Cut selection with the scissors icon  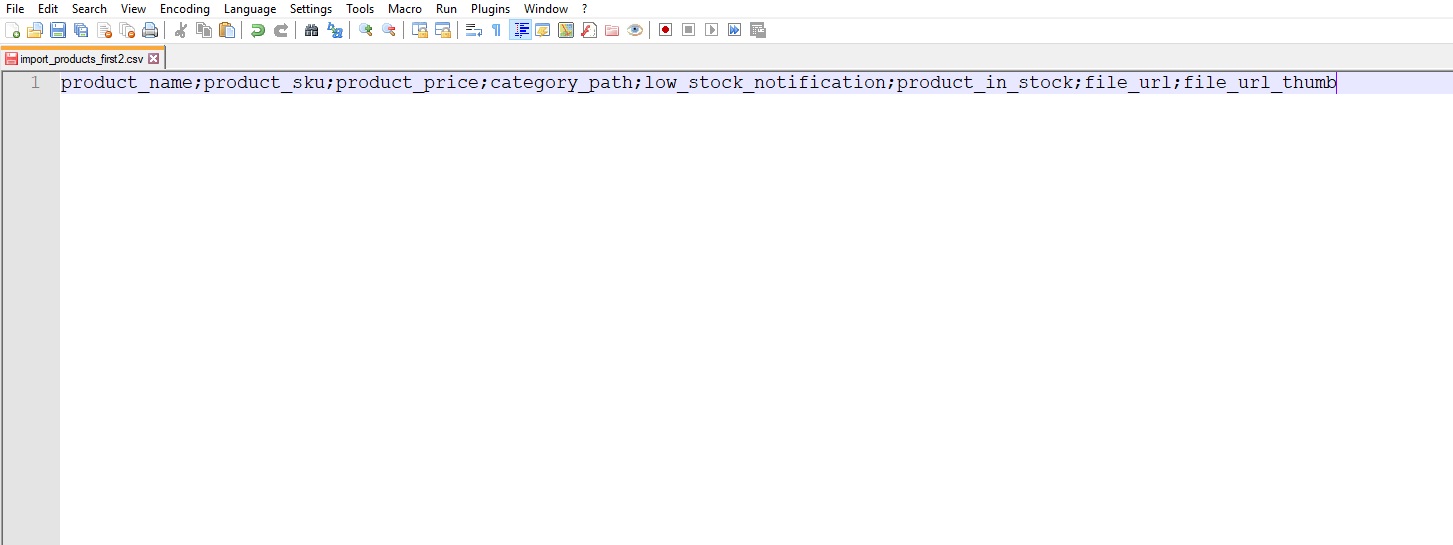pyautogui.click(x=181, y=30)
